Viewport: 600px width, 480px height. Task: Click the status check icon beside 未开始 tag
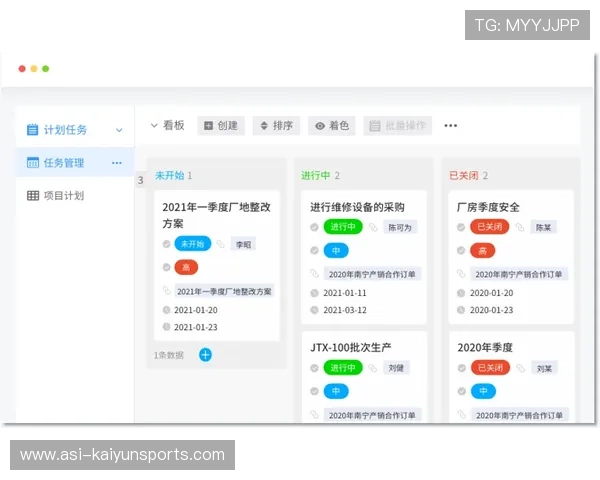(166, 244)
